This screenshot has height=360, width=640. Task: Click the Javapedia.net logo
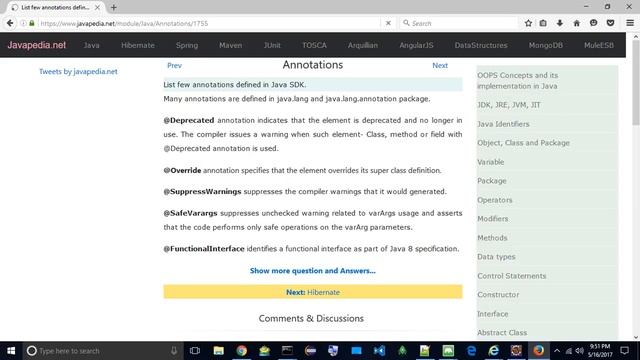click(x=37, y=45)
